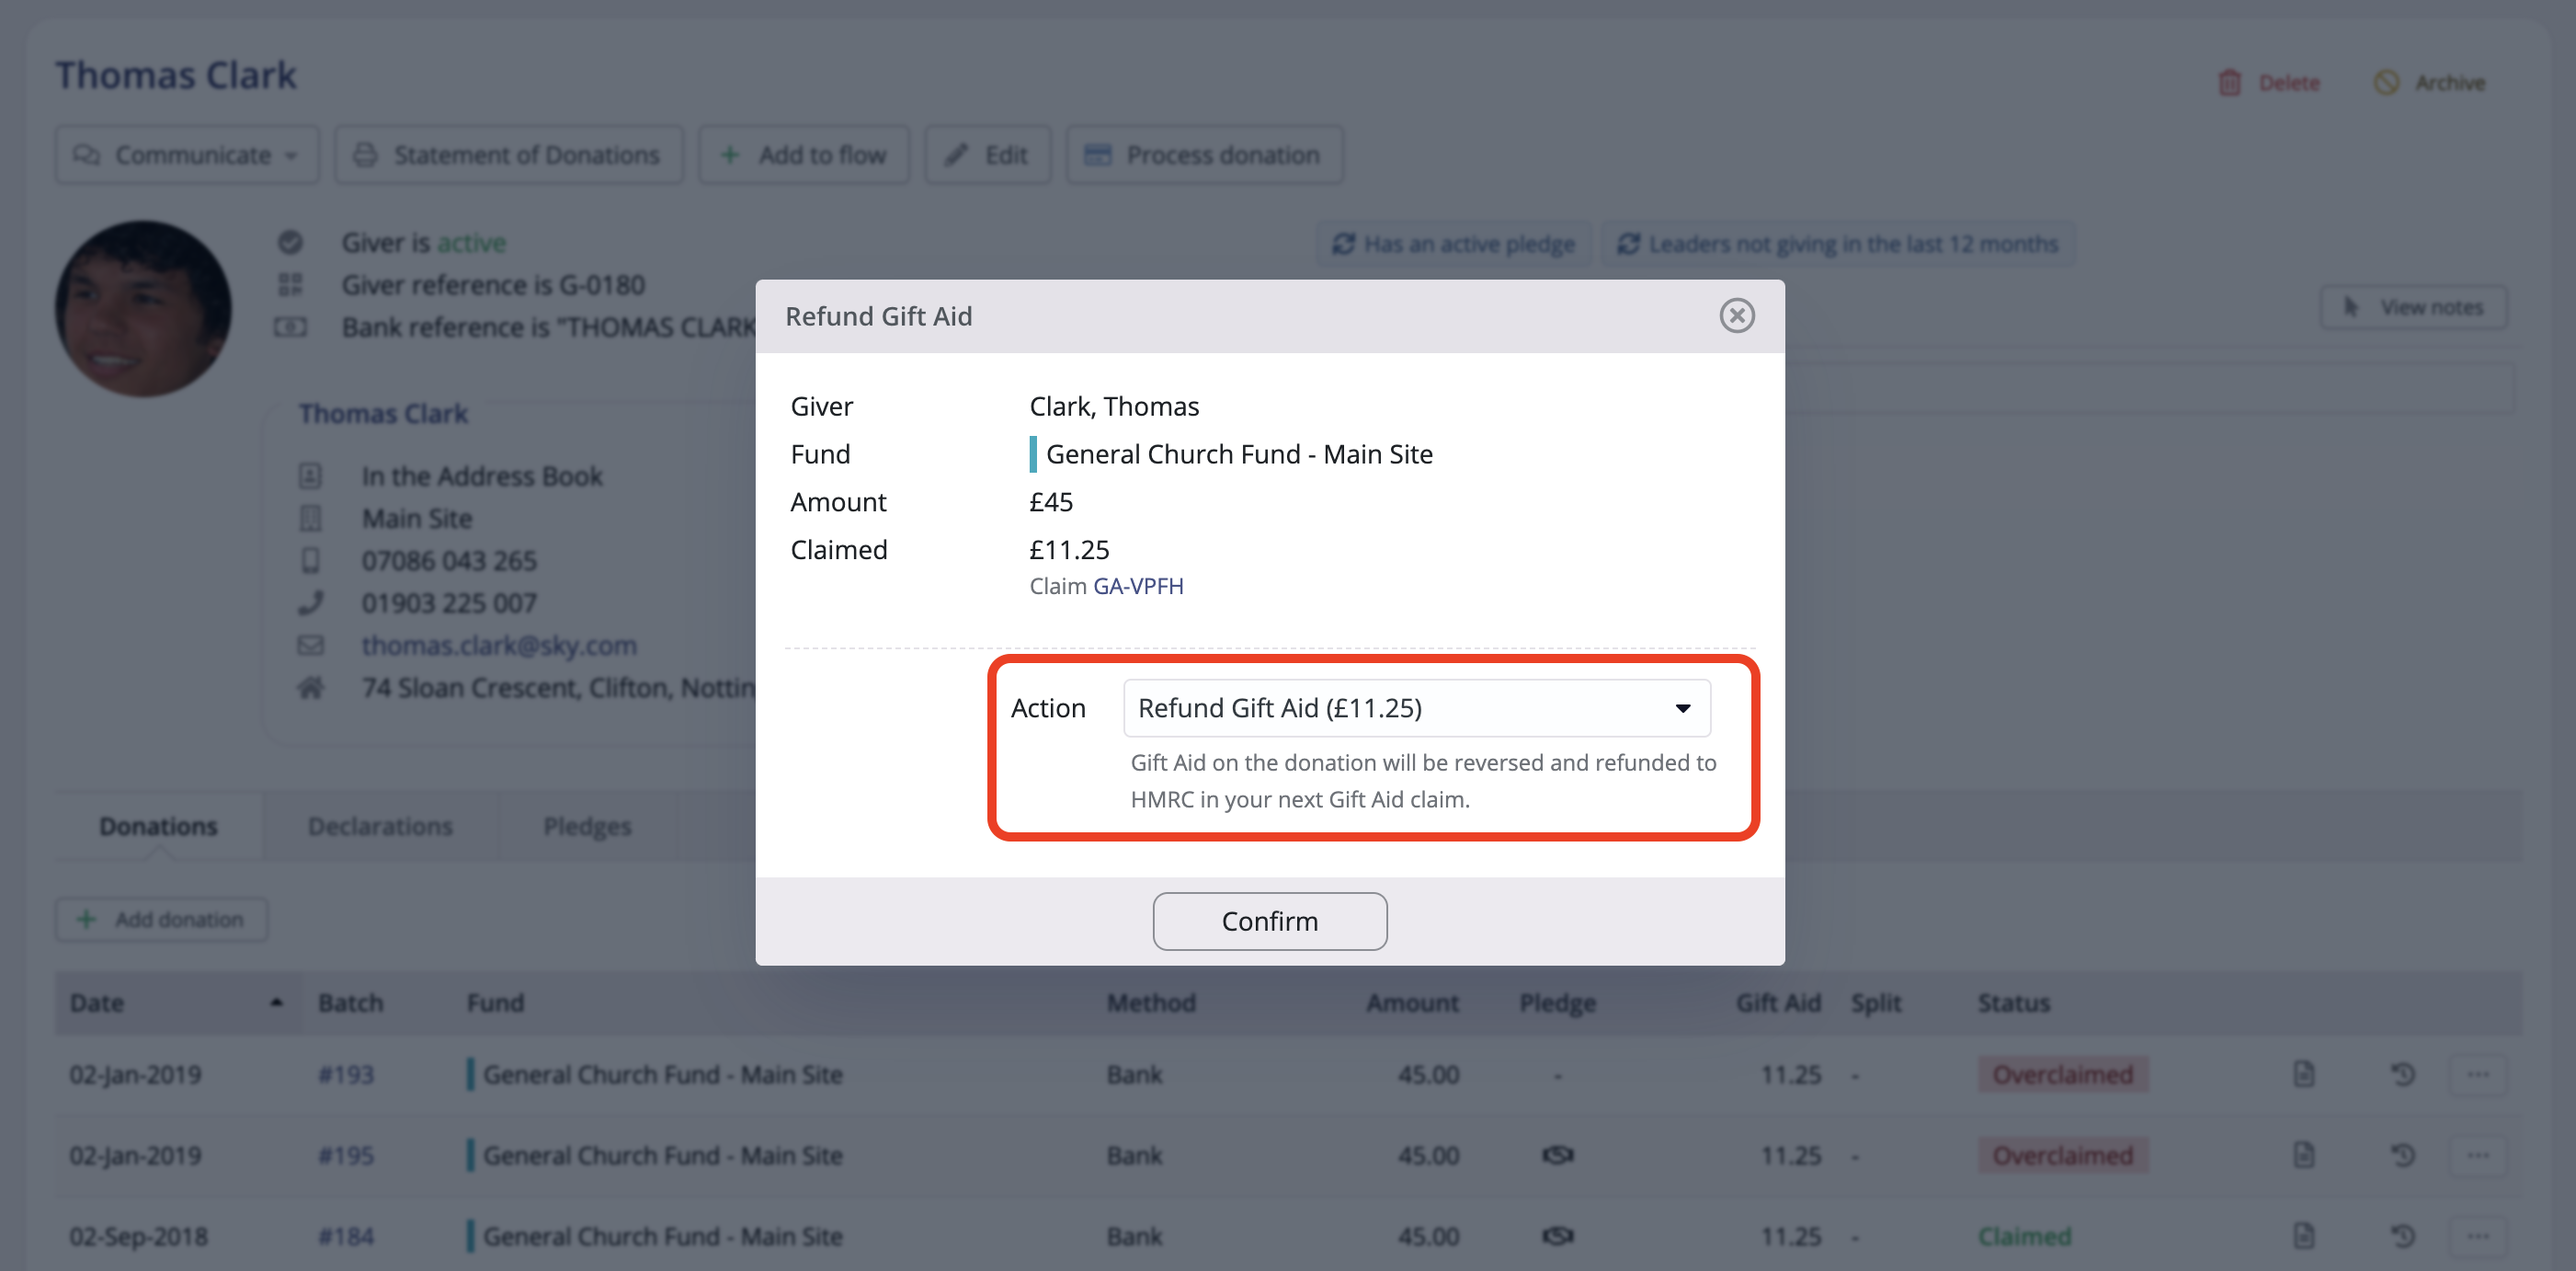Open claim GA-VPFH link
The width and height of the screenshot is (2576, 1271).
click(1138, 586)
